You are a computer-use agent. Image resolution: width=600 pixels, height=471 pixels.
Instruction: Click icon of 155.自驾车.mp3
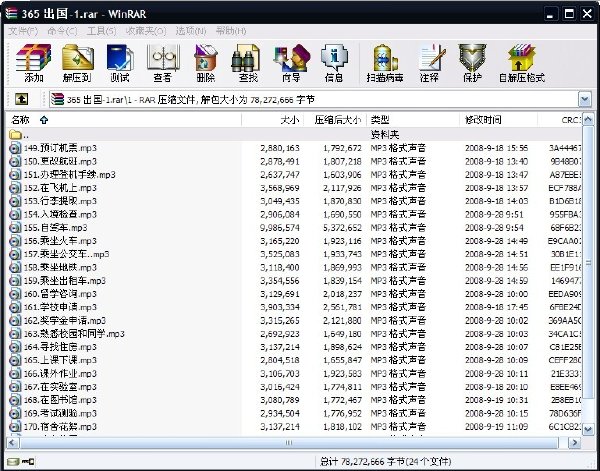click(15, 228)
